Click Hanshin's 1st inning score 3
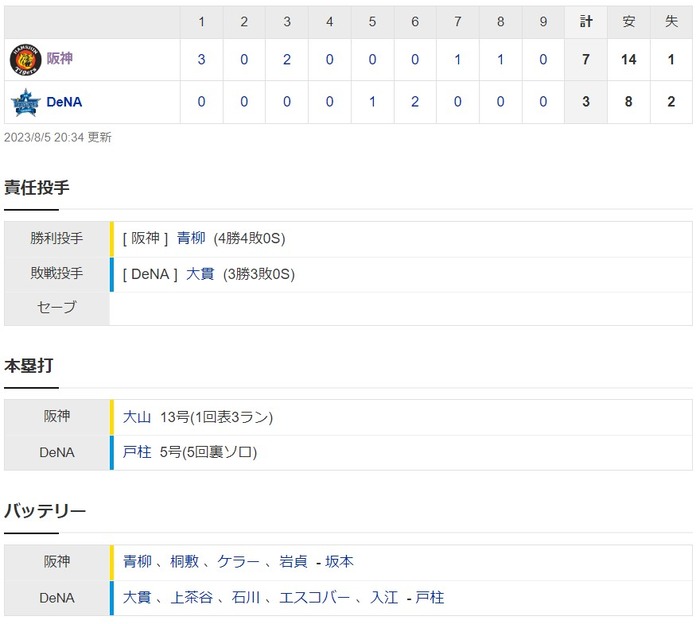The width and height of the screenshot is (700, 624). (201, 60)
